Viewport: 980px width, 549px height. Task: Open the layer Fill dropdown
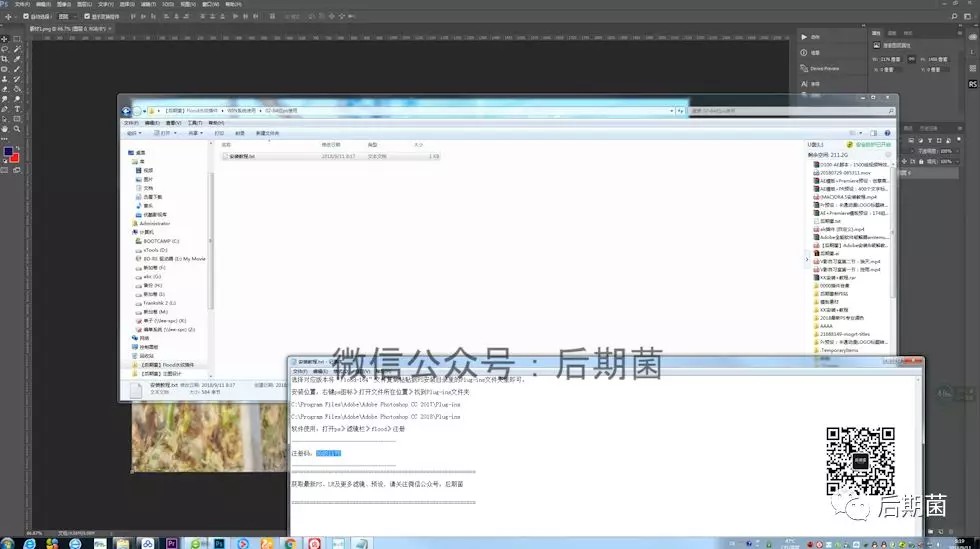tap(957, 161)
